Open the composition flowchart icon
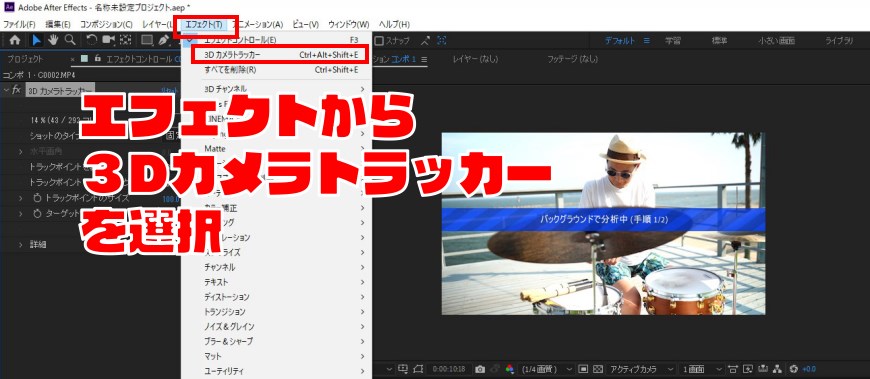The width and height of the screenshot is (870, 379). pos(777,369)
